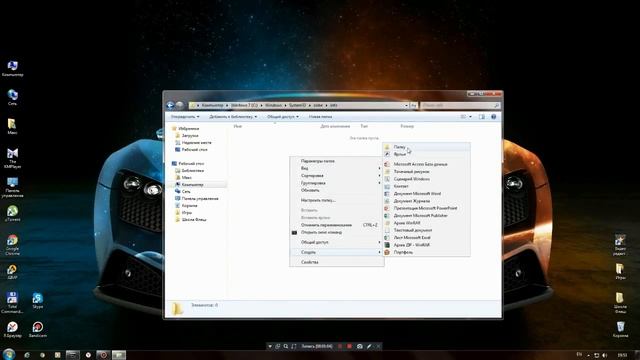Select Точечный рисунок in submenu
Viewport: 640px width, 360px height.
click(x=426, y=171)
